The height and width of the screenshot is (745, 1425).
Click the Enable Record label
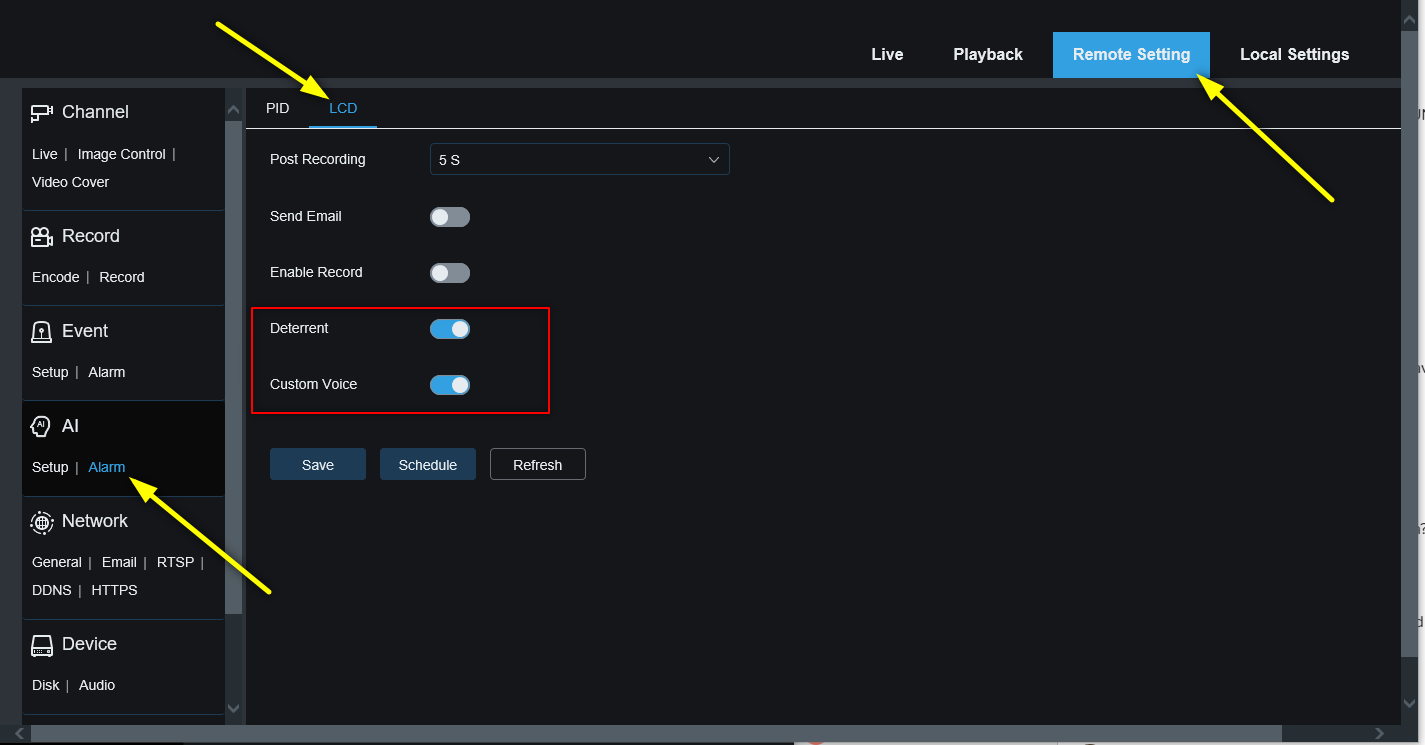pyautogui.click(x=316, y=272)
